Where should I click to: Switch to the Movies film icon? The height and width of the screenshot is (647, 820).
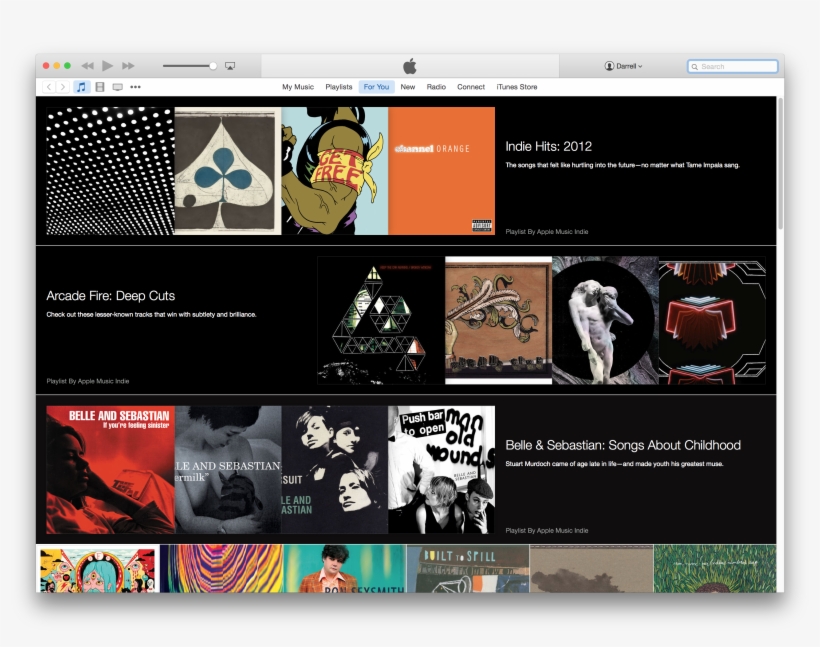(x=100, y=87)
